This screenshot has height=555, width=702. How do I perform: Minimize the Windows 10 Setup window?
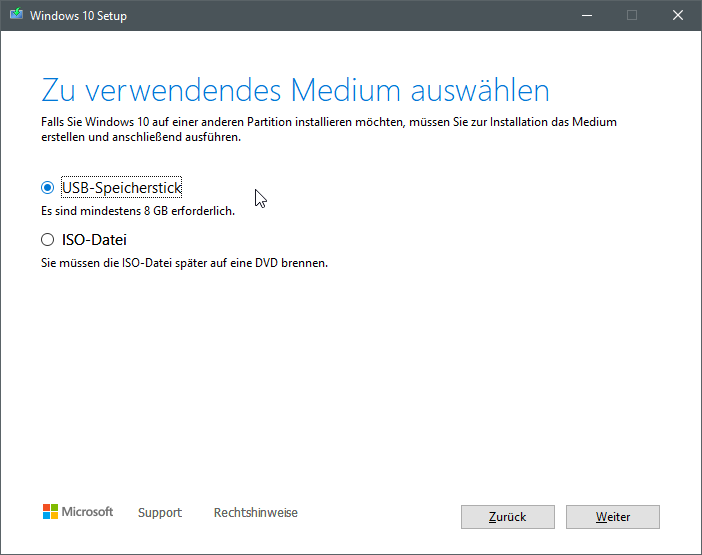(585, 16)
